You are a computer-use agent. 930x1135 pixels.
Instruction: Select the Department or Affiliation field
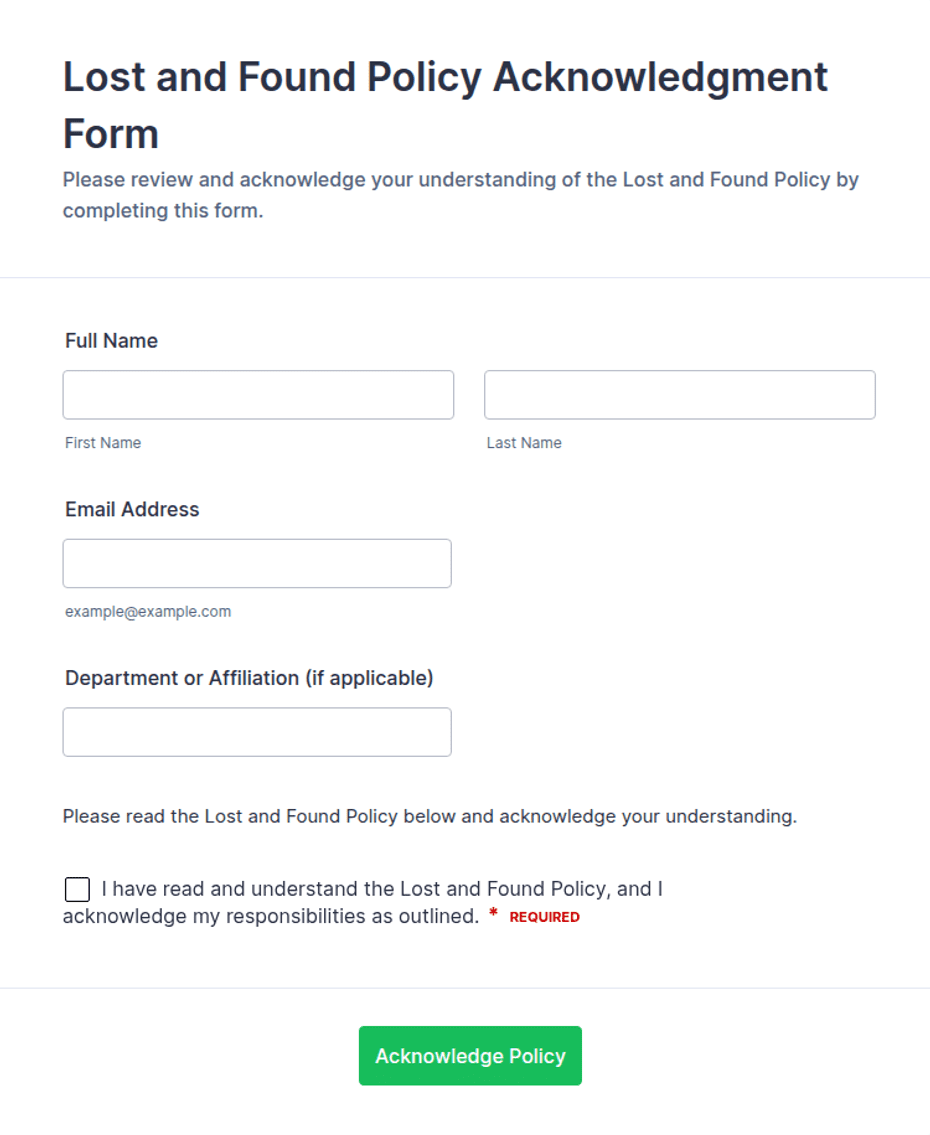point(257,732)
